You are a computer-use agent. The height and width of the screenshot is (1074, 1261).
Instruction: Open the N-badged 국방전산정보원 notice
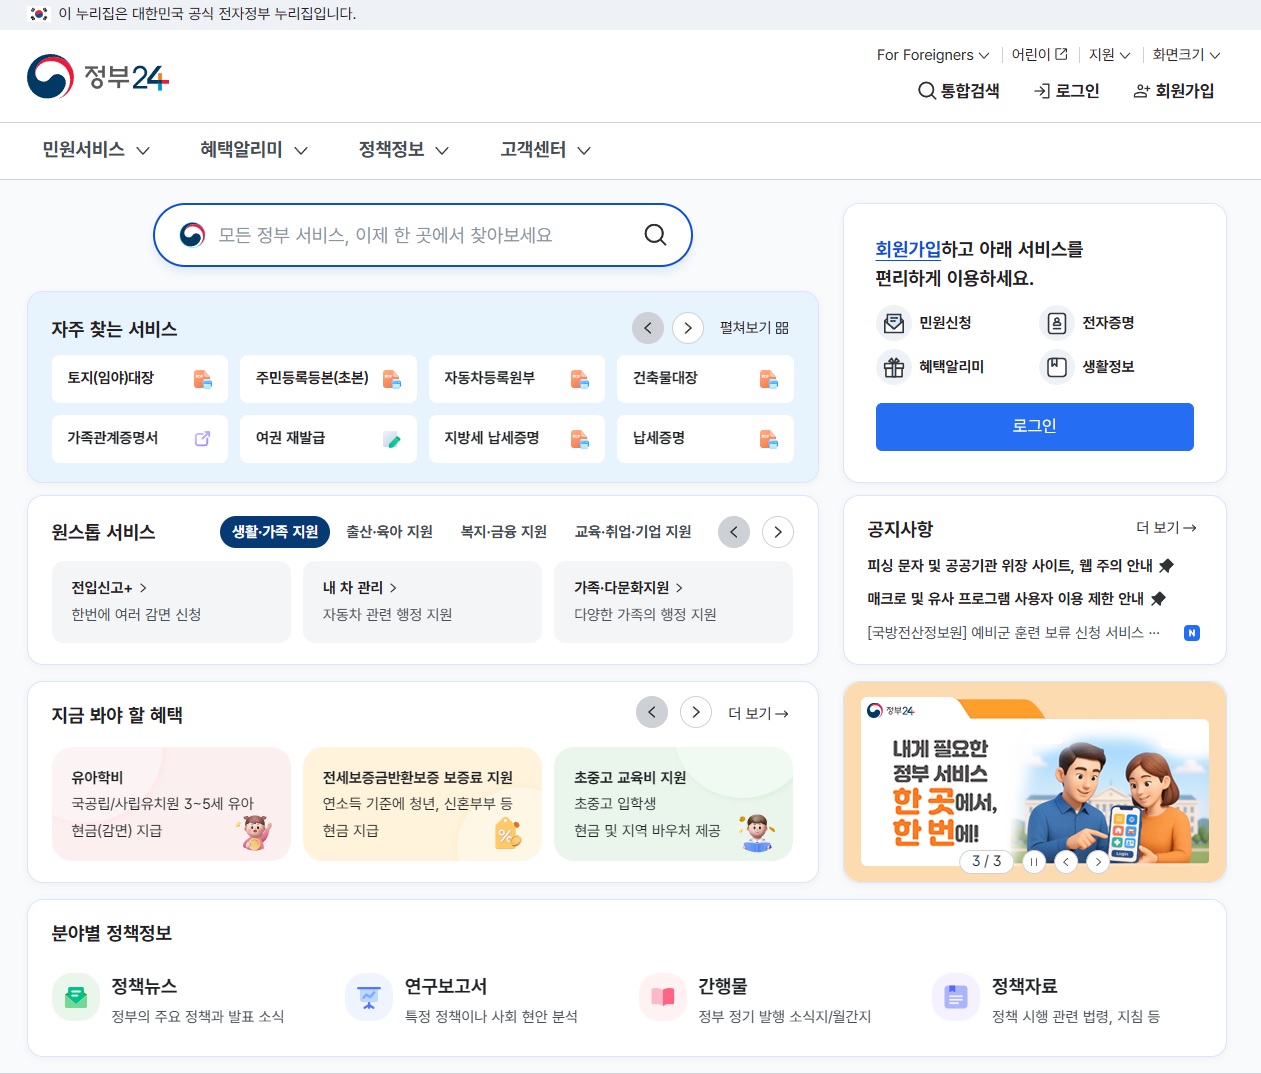1033,632
